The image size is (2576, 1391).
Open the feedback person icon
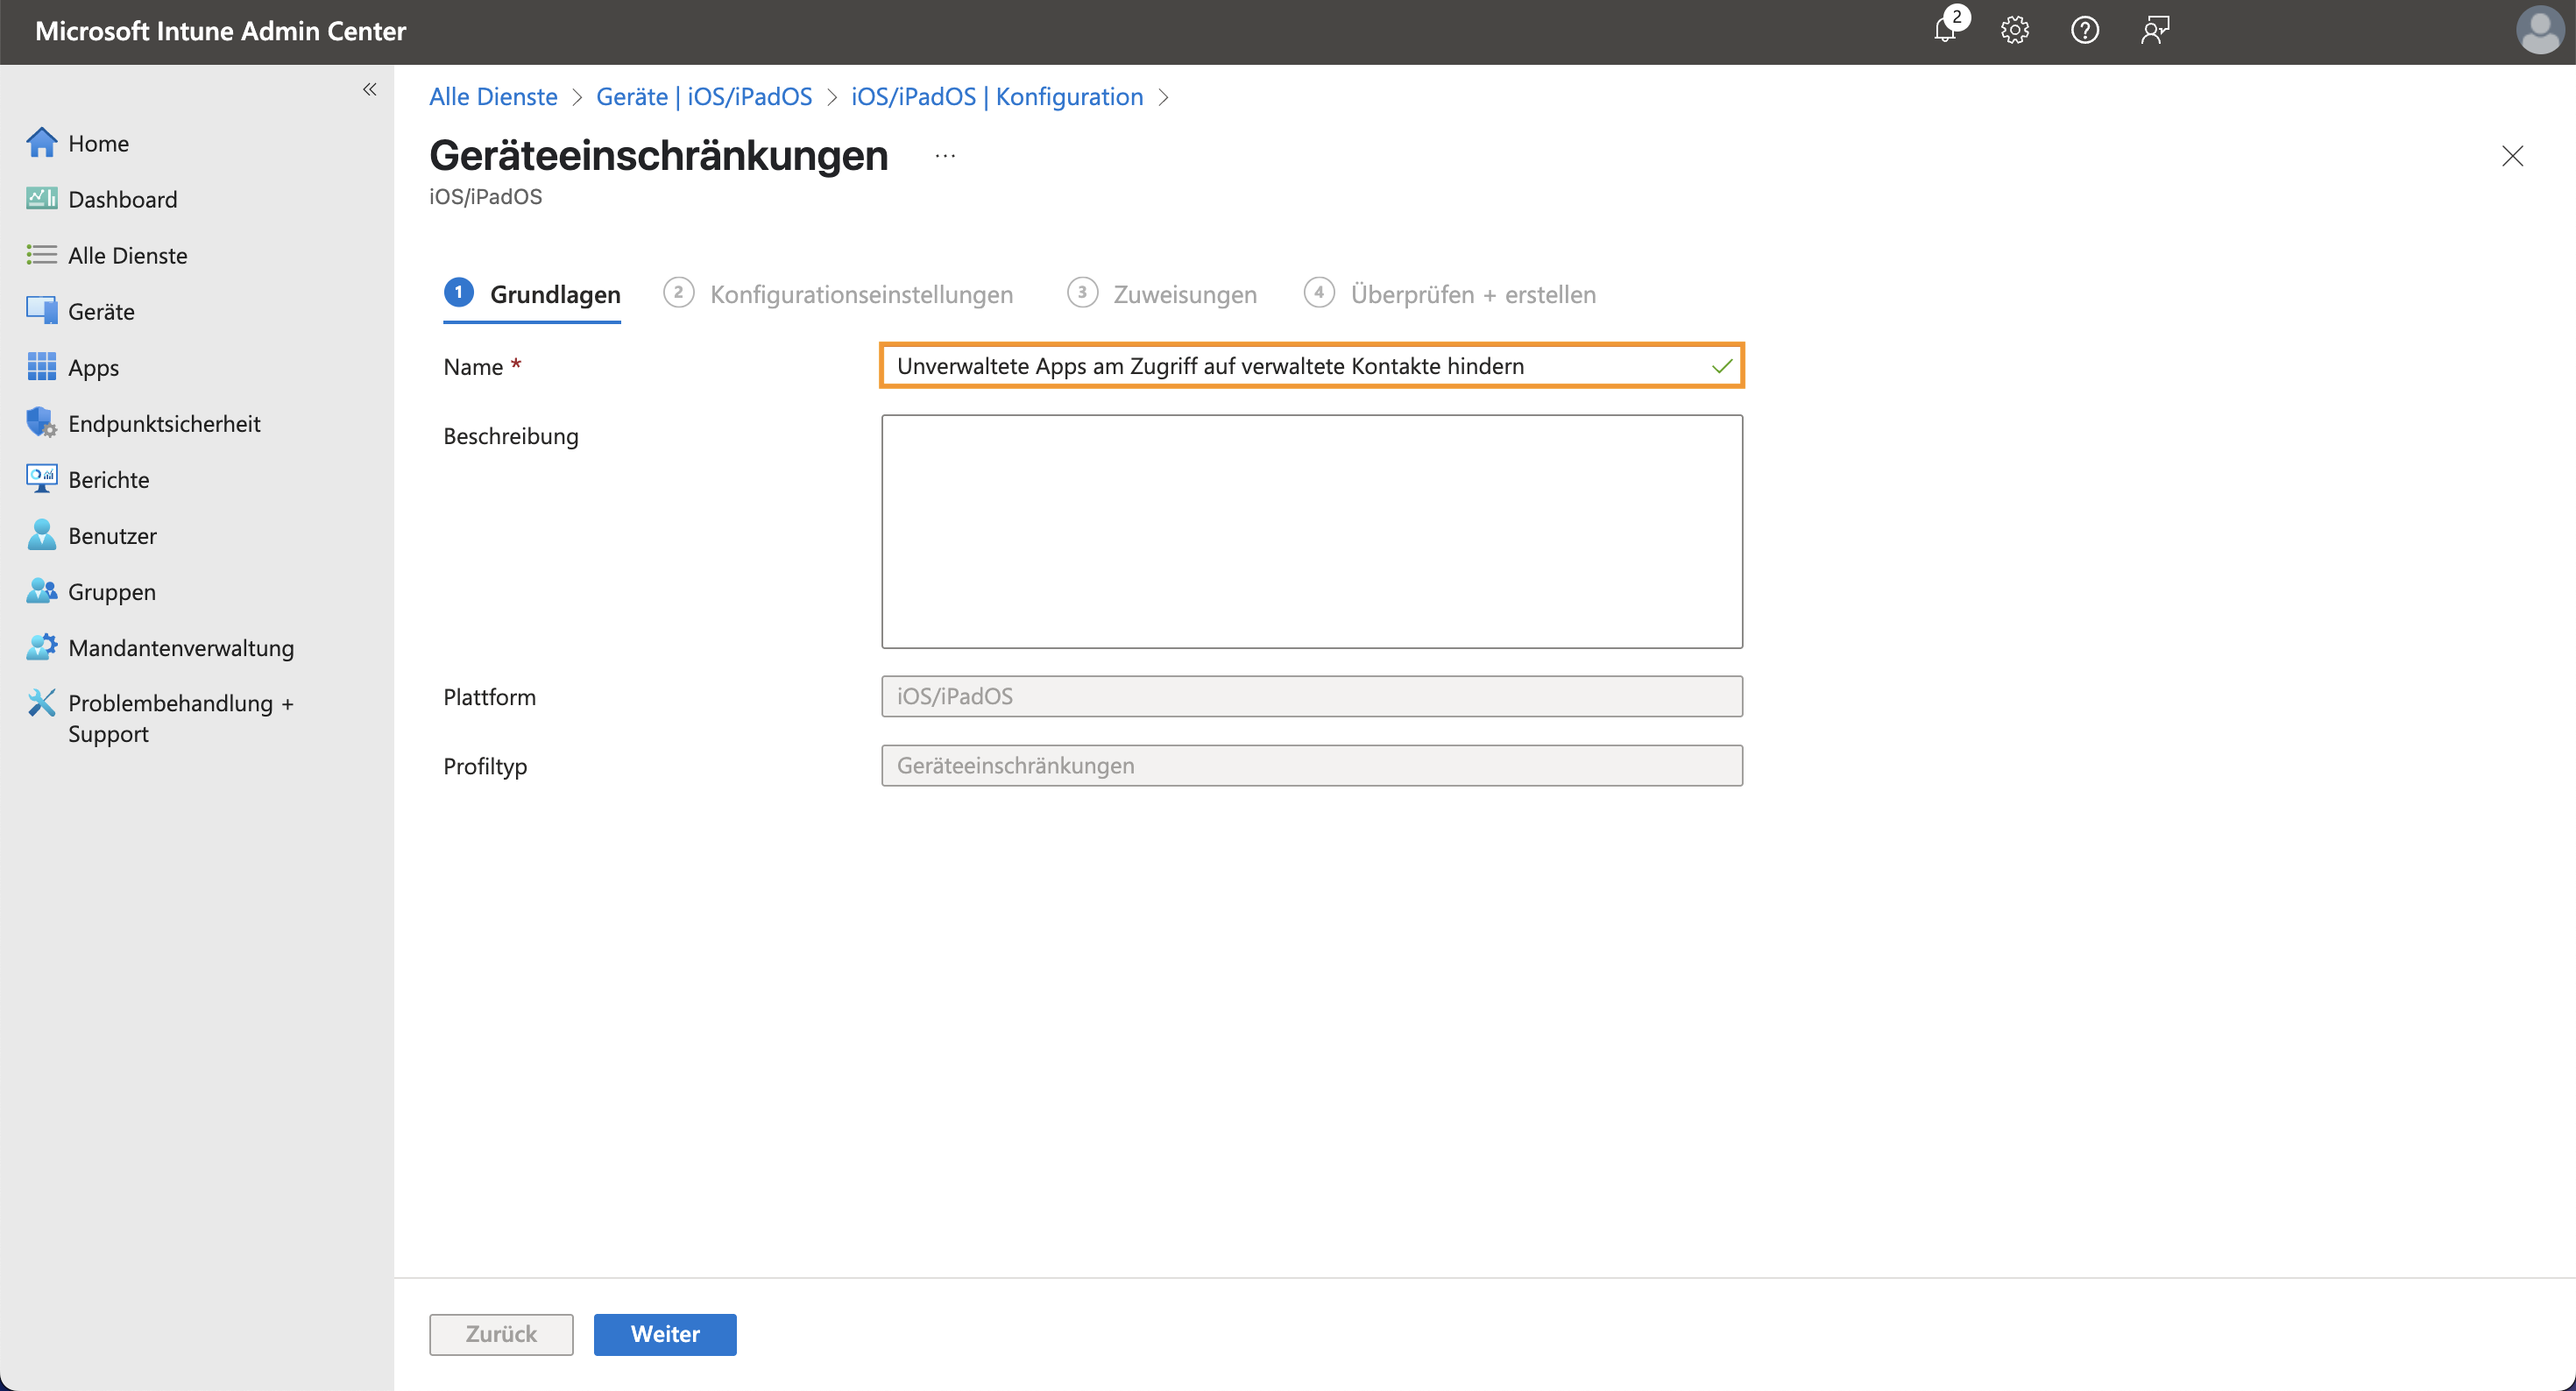pyautogui.click(x=2155, y=30)
